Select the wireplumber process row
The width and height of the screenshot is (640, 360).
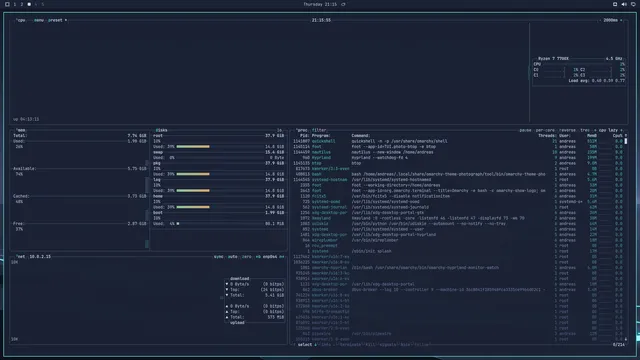(458, 240)
